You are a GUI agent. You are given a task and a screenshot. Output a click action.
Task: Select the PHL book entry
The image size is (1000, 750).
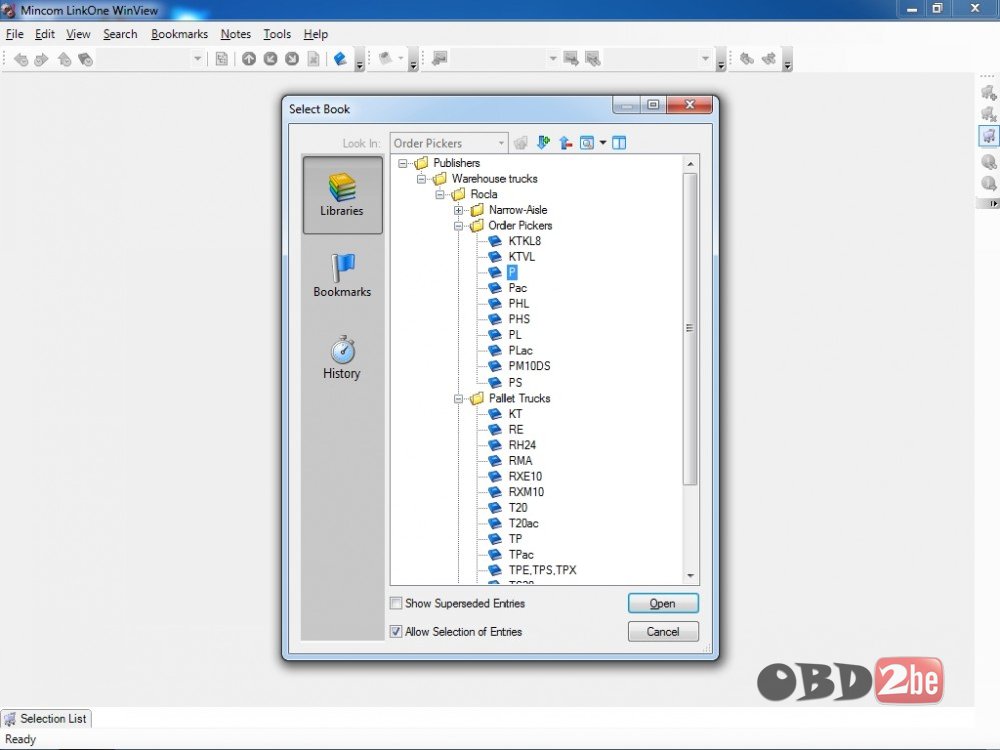click(519, 304)
